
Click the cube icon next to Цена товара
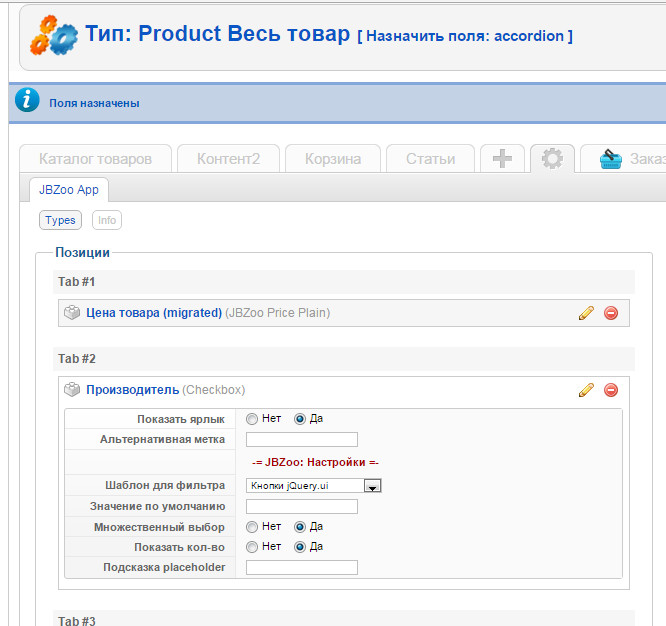(x=72, y=313)
